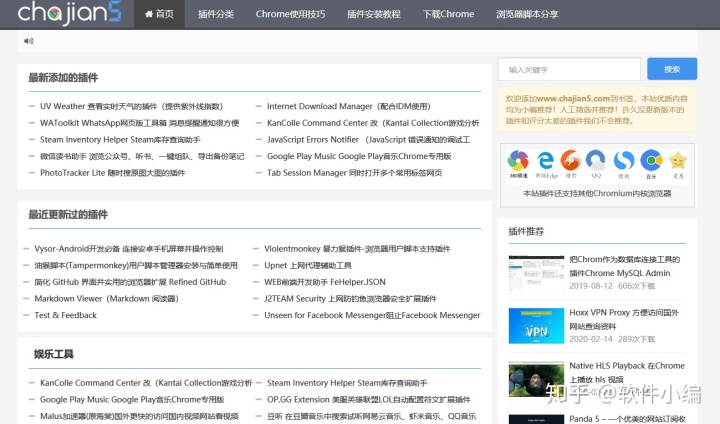Open the 下载Chrome nav item
This screenshot has width=720, height=424.
pos(448,14)
